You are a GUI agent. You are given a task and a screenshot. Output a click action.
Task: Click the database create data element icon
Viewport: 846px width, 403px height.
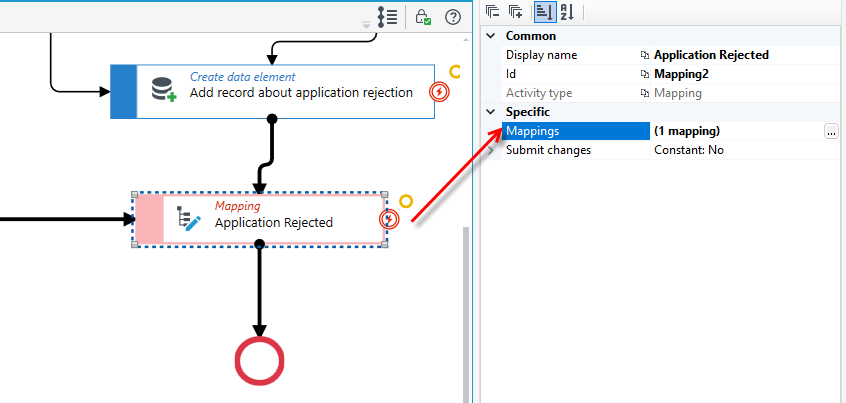coord(163,90)
